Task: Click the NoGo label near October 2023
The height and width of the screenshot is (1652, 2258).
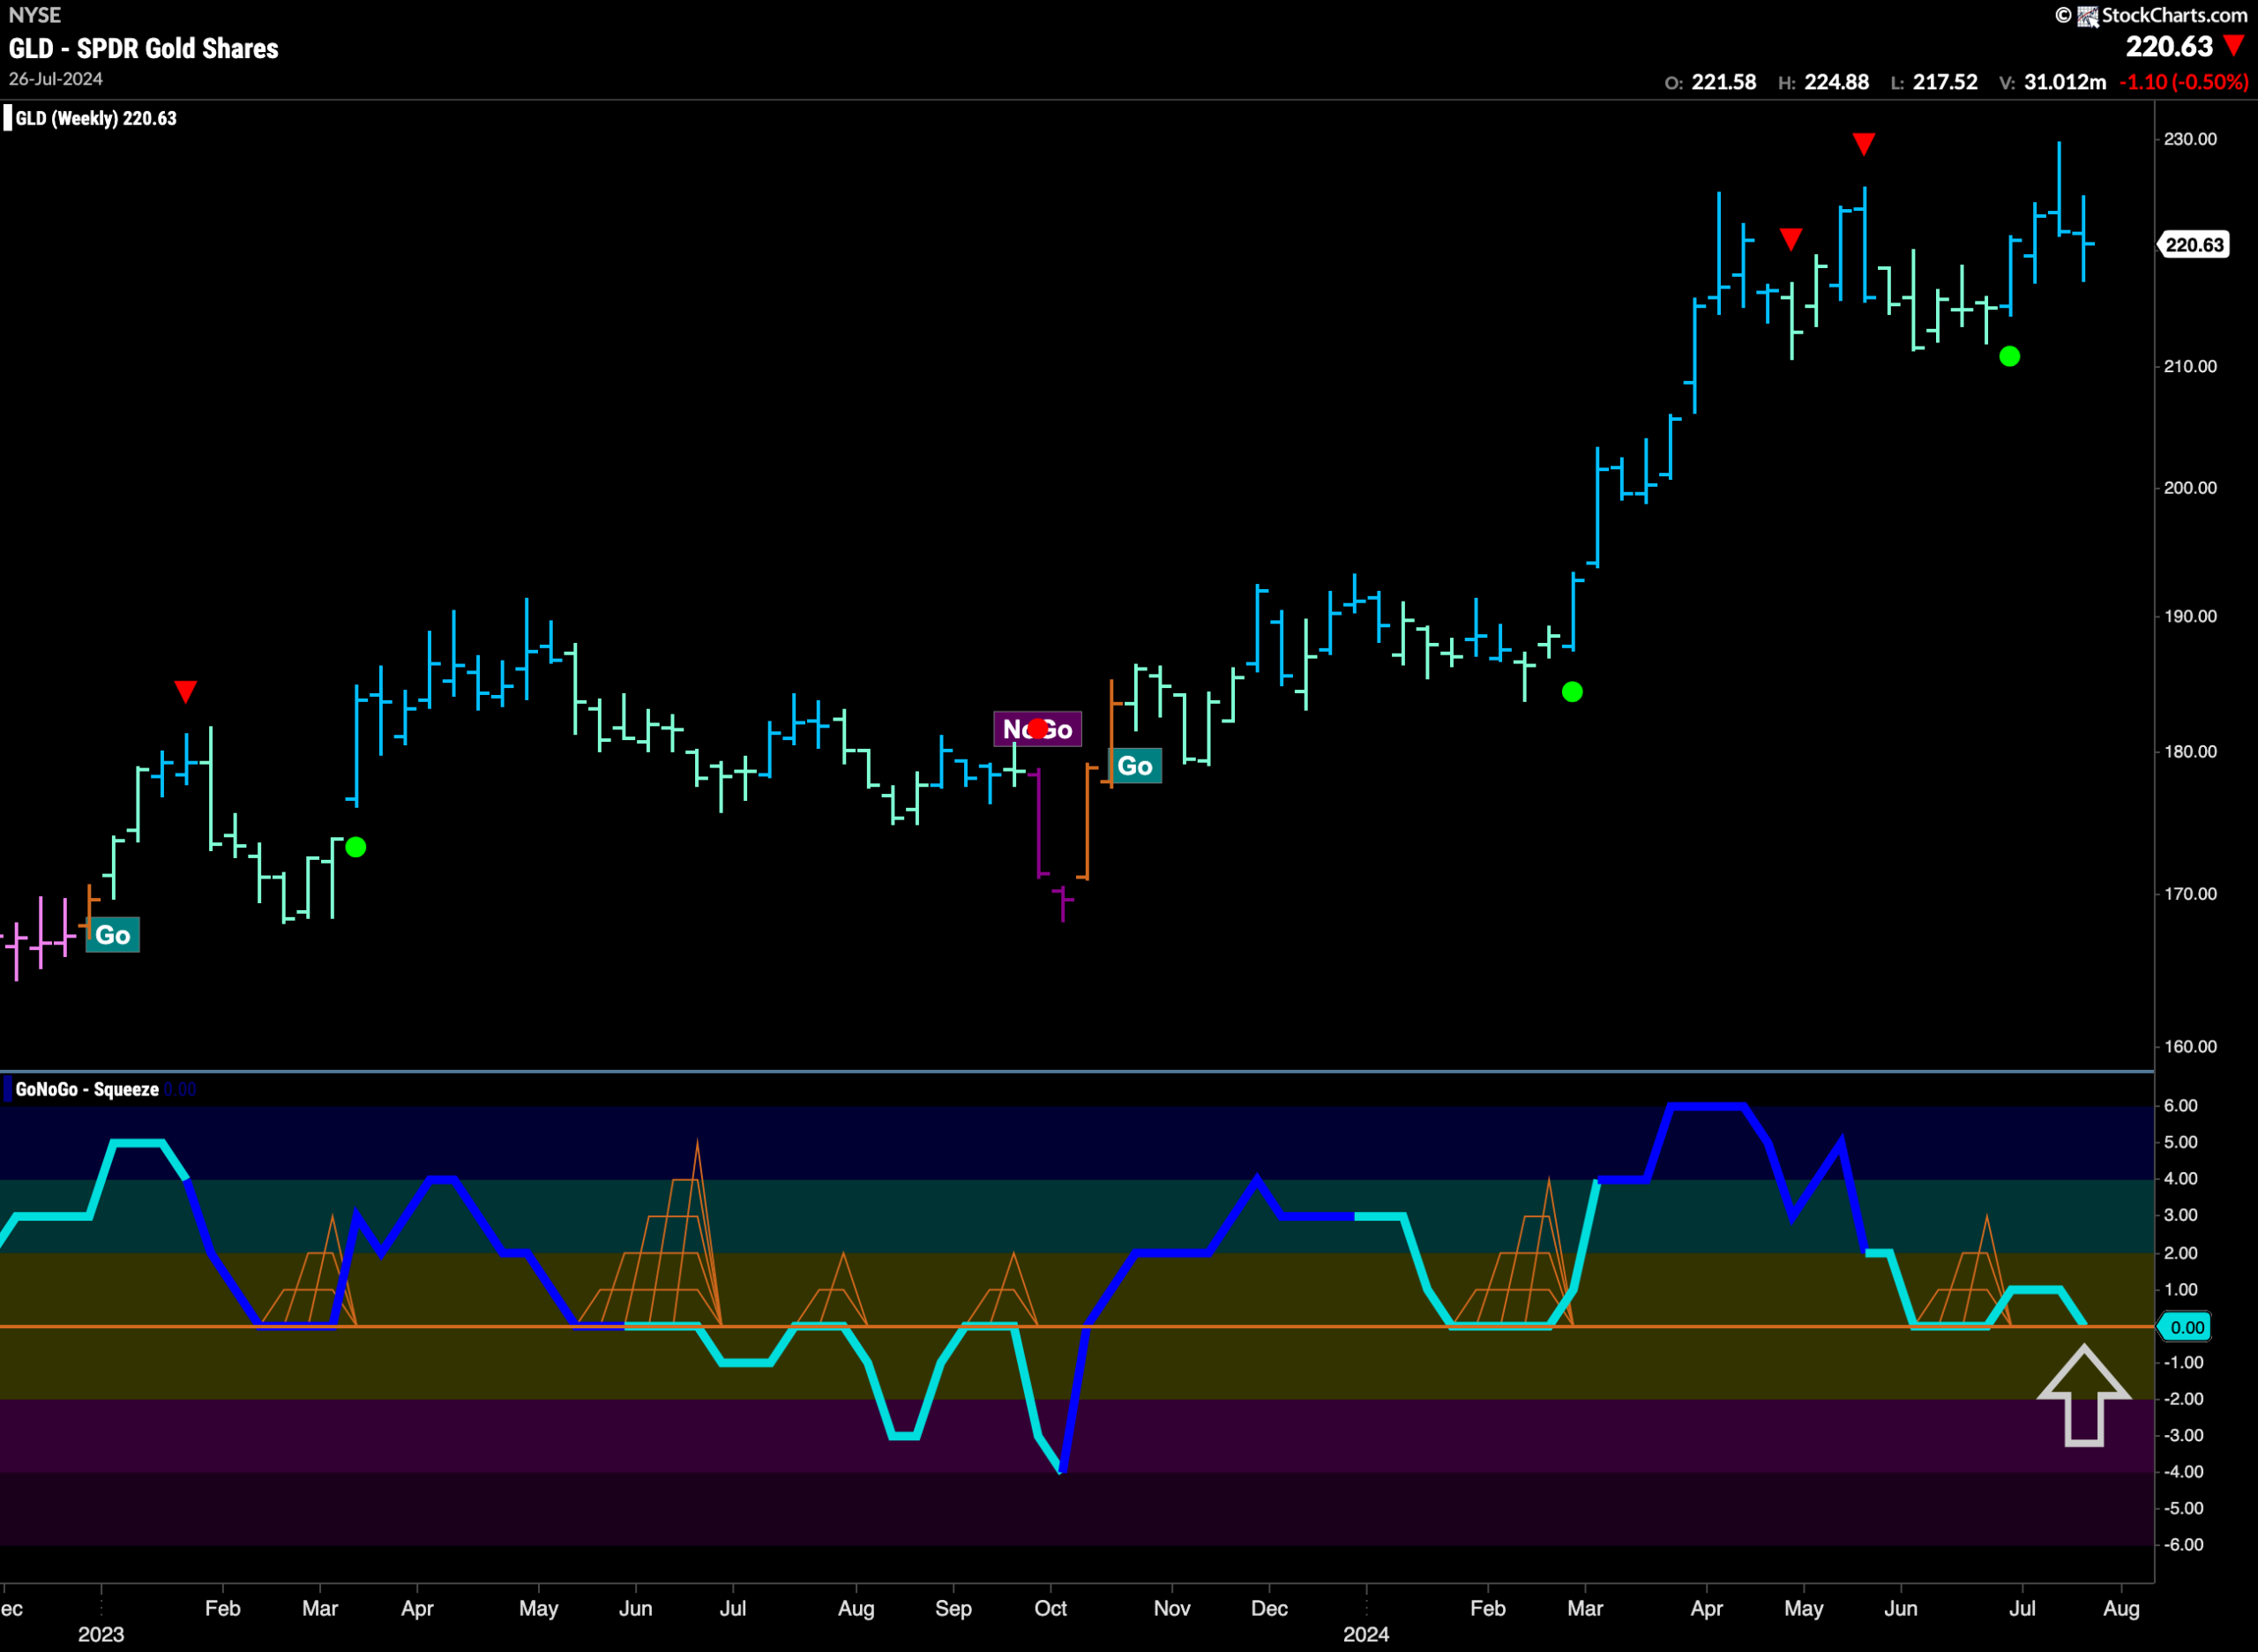Action: (1037, 729)
